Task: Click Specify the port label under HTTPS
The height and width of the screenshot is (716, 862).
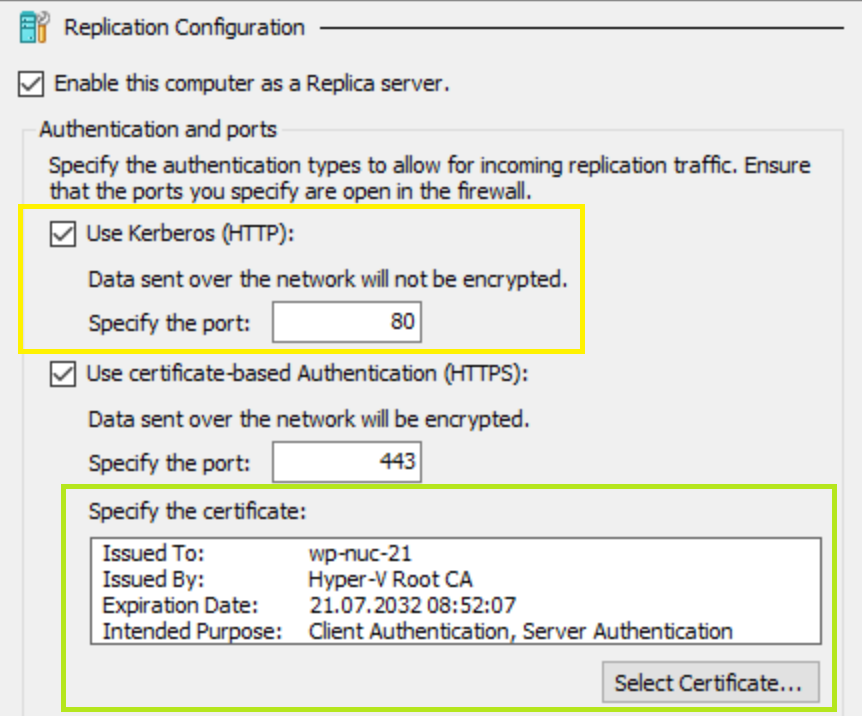Action: click(169, 464)
